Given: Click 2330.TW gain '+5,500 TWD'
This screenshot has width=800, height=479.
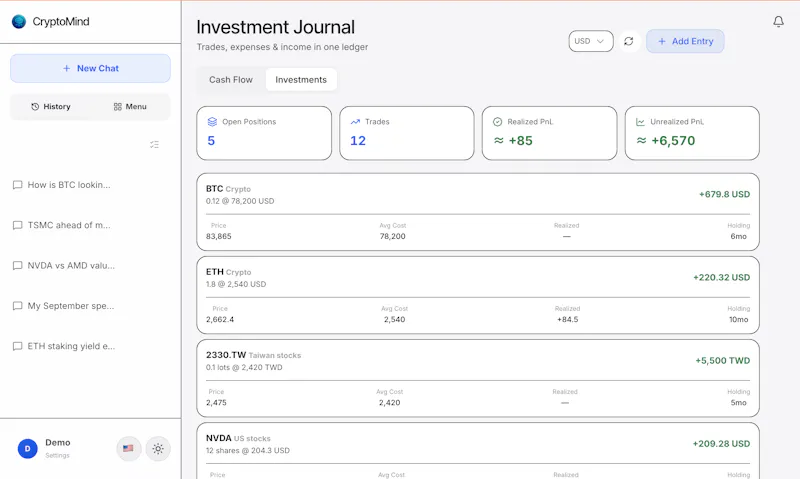Looking at the screenshot, I should click(x=722, y=361).
